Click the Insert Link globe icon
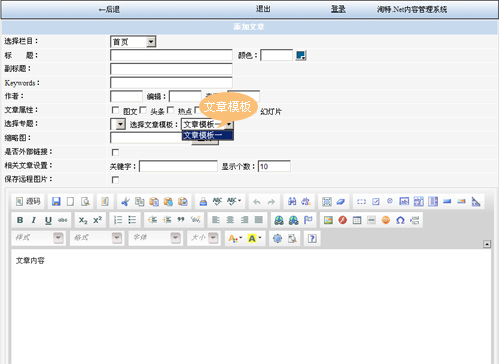Screen dimensions: 500x364 pos(279,220)
